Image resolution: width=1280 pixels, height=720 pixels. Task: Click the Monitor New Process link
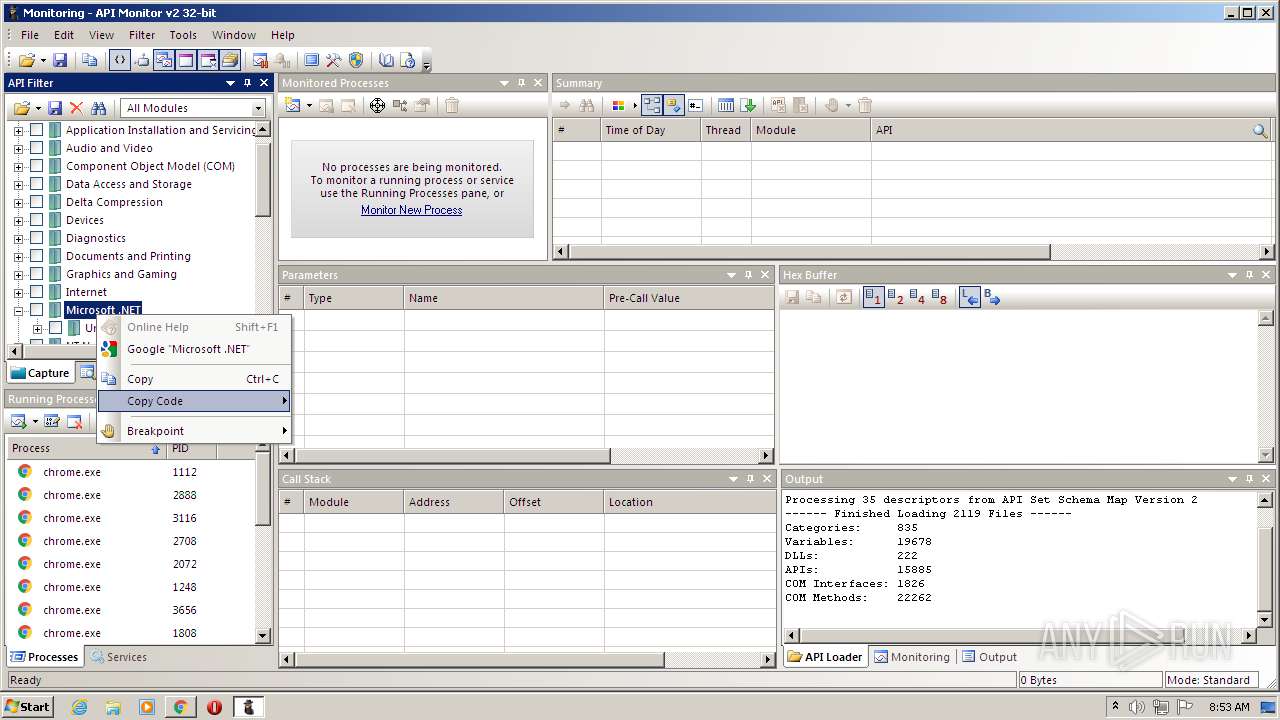pos(411,210)
